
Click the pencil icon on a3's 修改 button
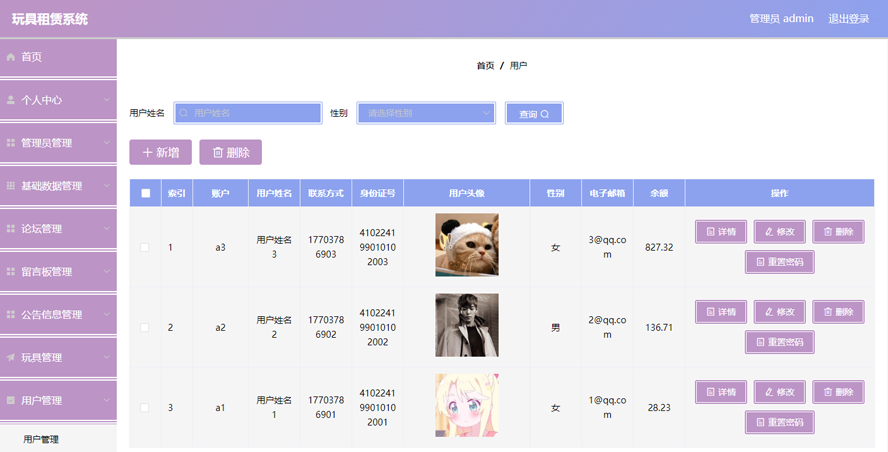769,232
